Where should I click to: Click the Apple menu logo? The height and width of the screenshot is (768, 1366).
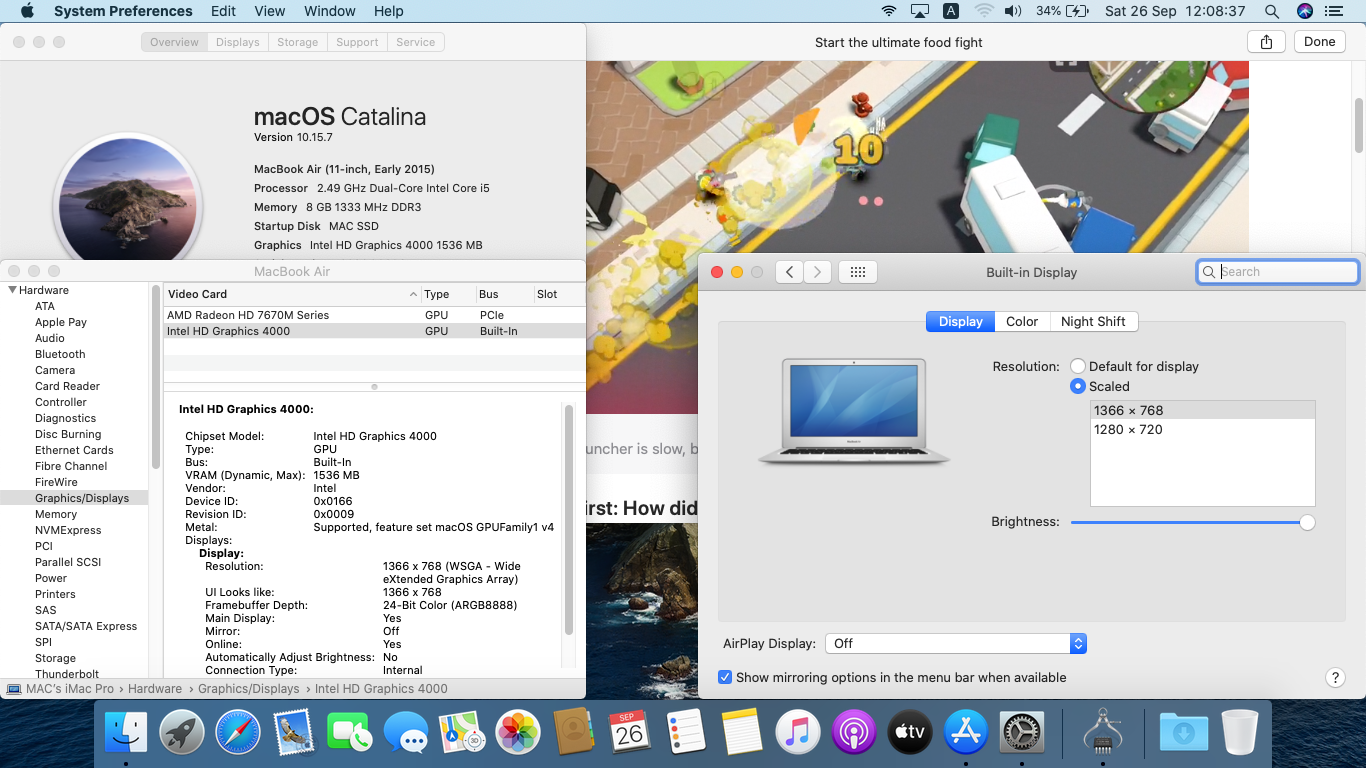tap(27, 11)
